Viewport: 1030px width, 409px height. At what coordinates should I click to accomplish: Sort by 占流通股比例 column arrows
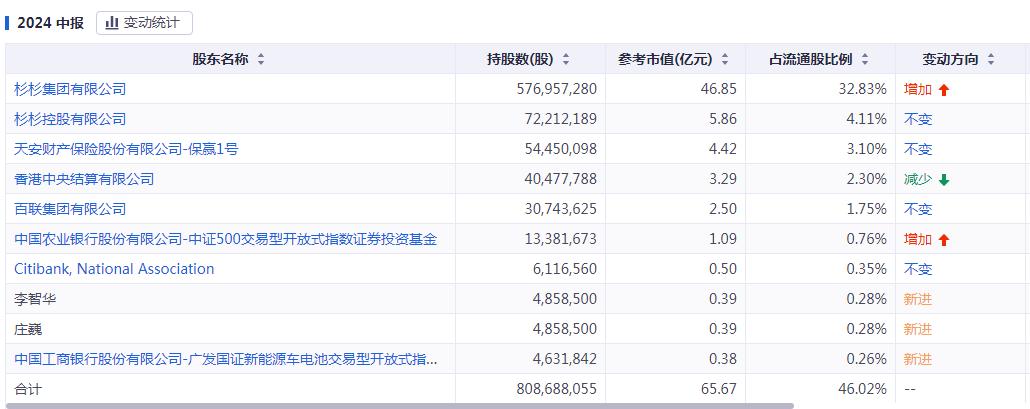point(864,60)
